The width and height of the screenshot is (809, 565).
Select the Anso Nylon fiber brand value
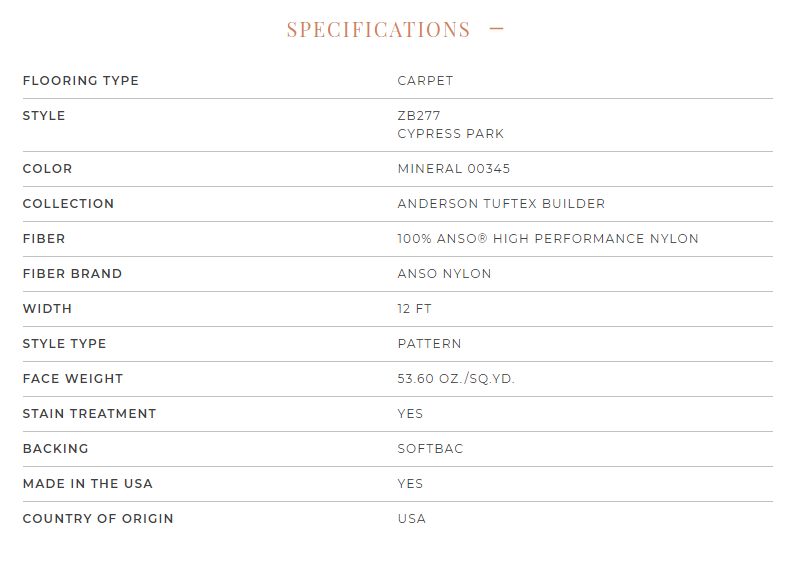[x=444, y=274]
